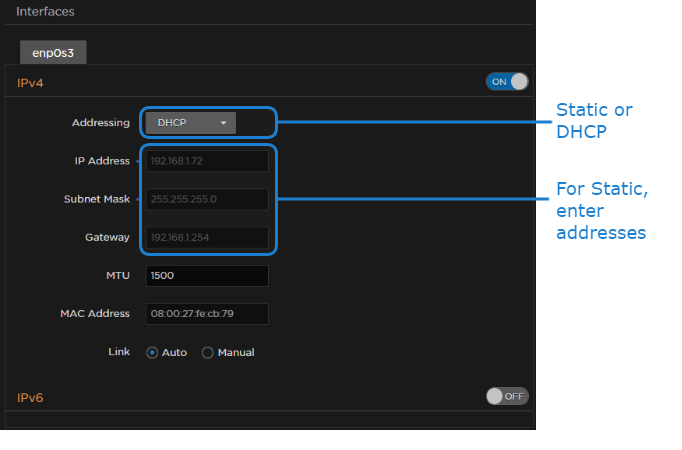This screenshot has width=682, height=450.
Task: Click the IPv4 section heading
Action: (x=30, y=83)
